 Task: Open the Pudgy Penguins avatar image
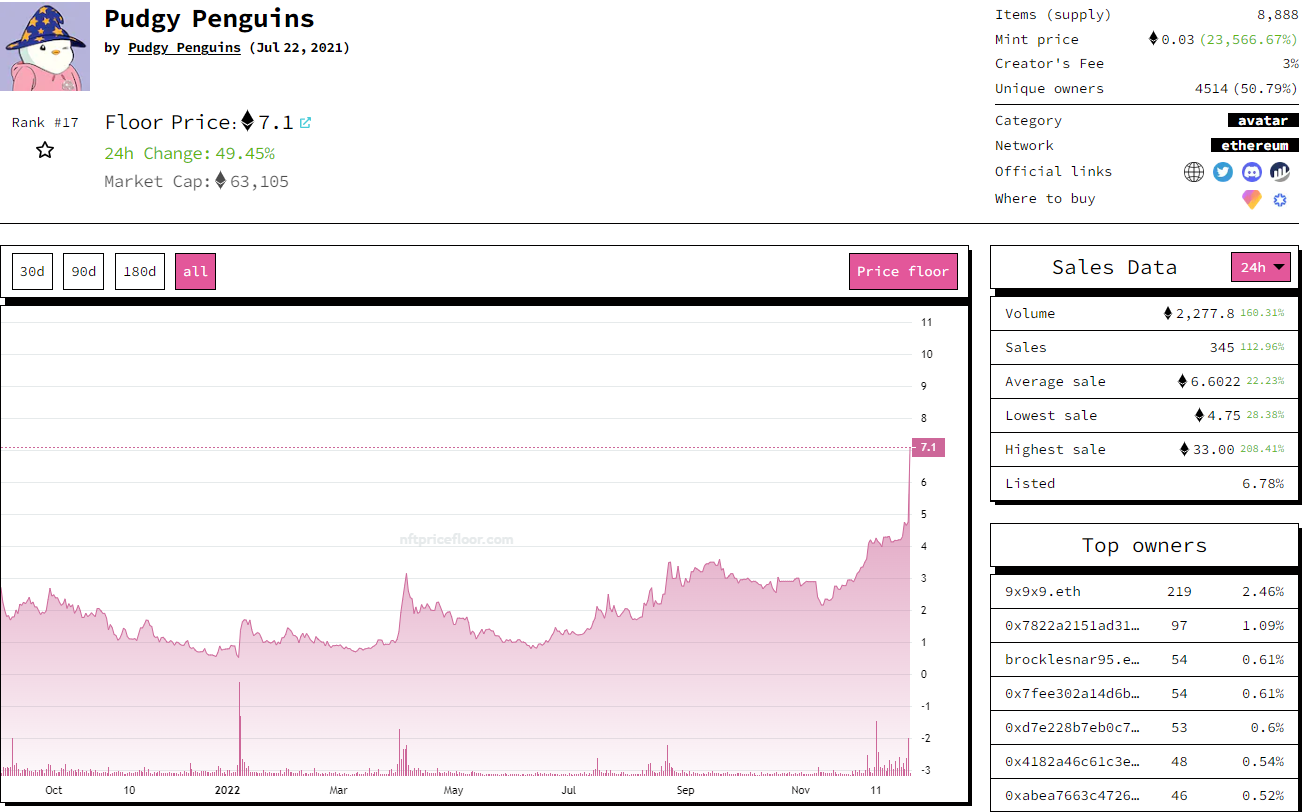(x=45, y=46)
